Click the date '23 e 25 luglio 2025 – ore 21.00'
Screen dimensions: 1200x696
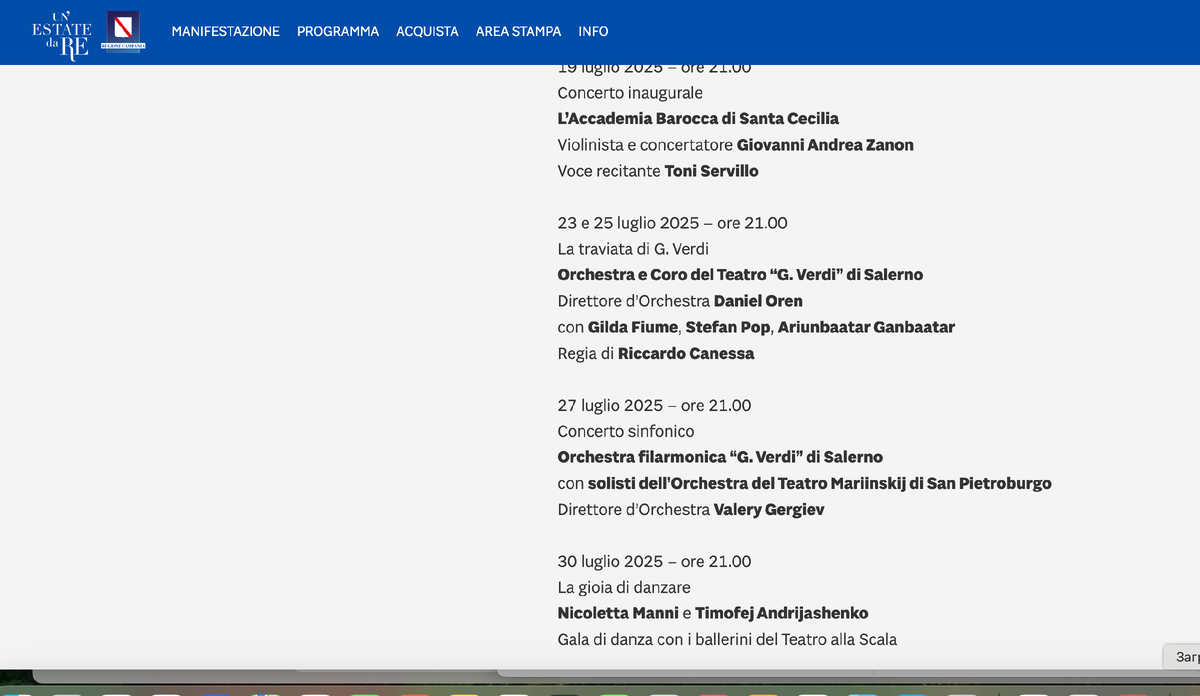[x=672, y=223]
